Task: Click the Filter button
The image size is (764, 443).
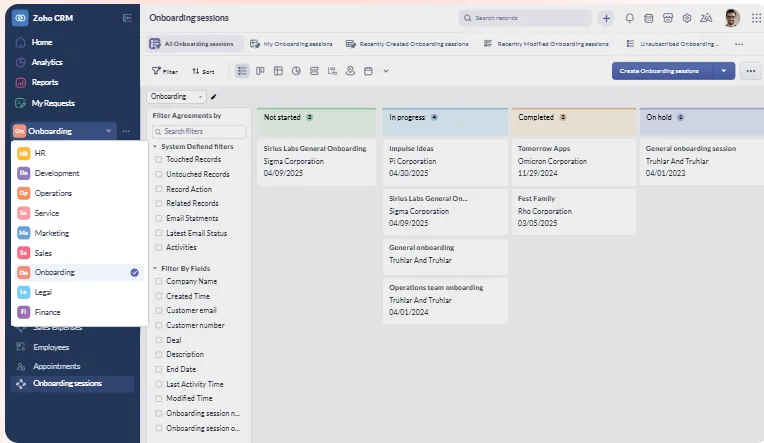Action: [x=165, y=71]
